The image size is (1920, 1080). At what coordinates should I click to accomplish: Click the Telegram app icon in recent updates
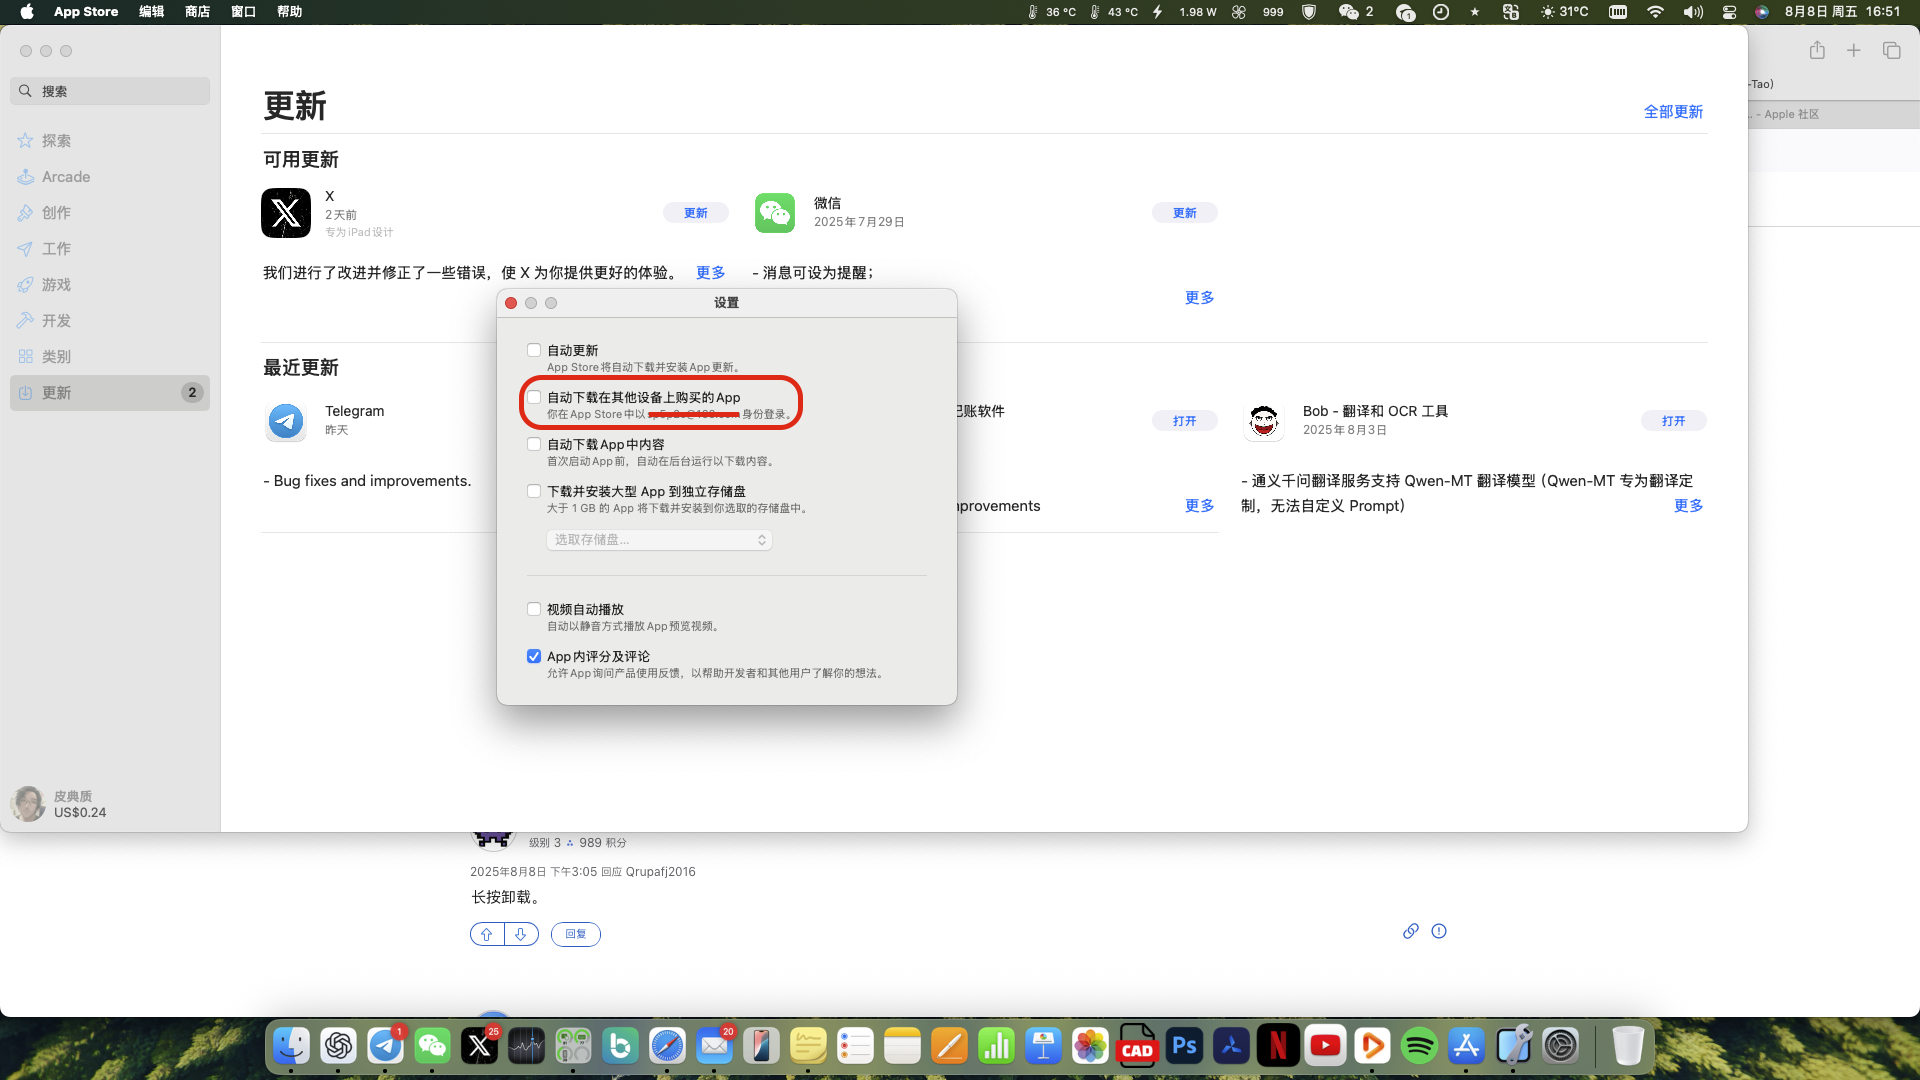286,421
